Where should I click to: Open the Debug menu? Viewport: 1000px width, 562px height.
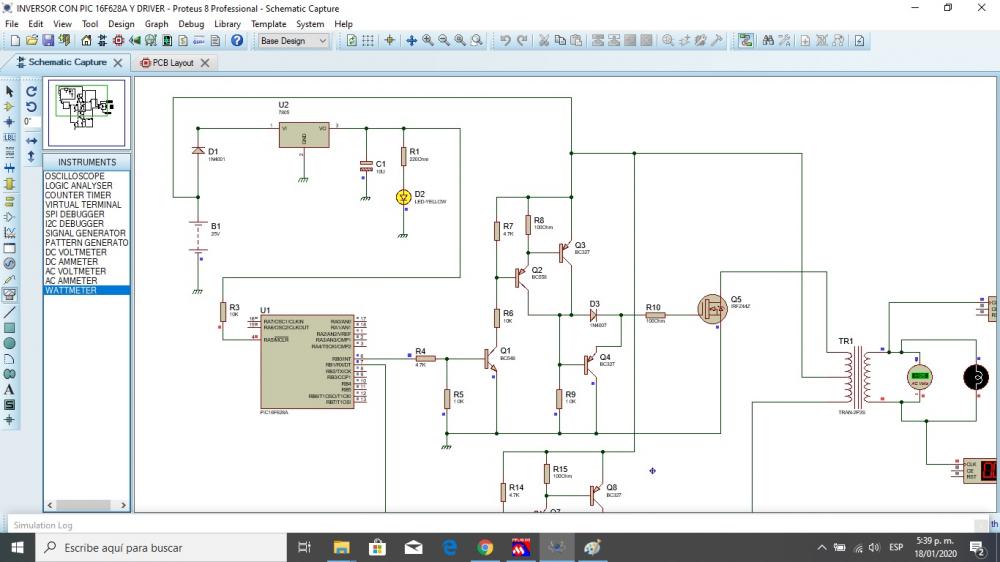(191, 24)
